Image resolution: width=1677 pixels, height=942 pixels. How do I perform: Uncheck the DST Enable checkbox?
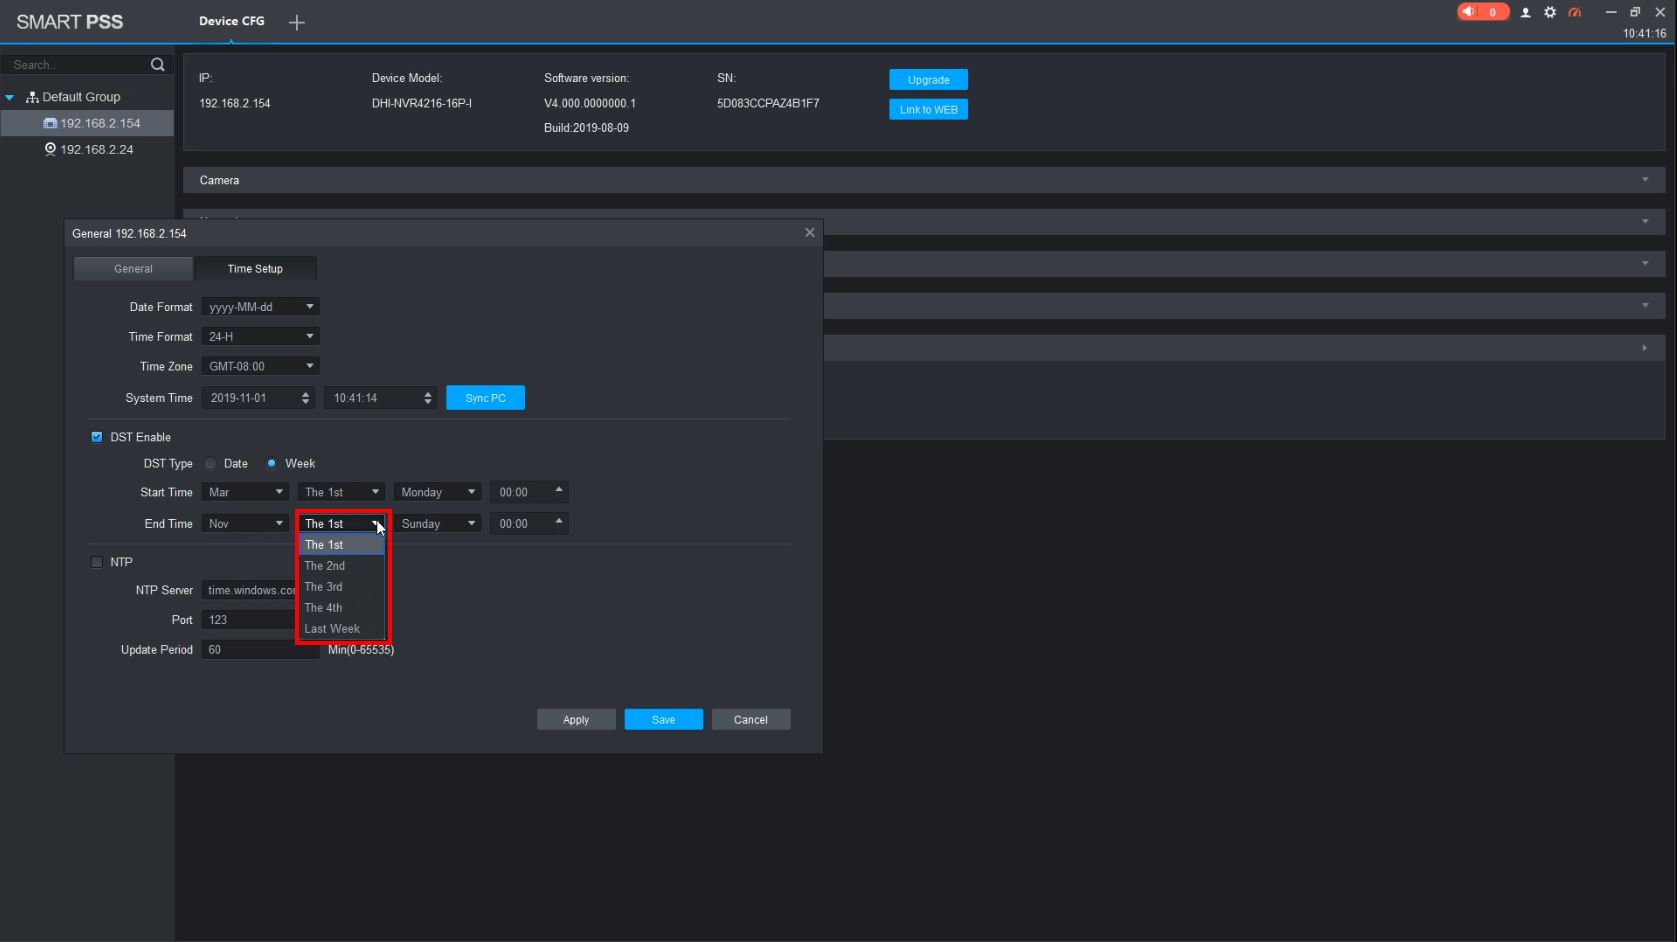97,437
